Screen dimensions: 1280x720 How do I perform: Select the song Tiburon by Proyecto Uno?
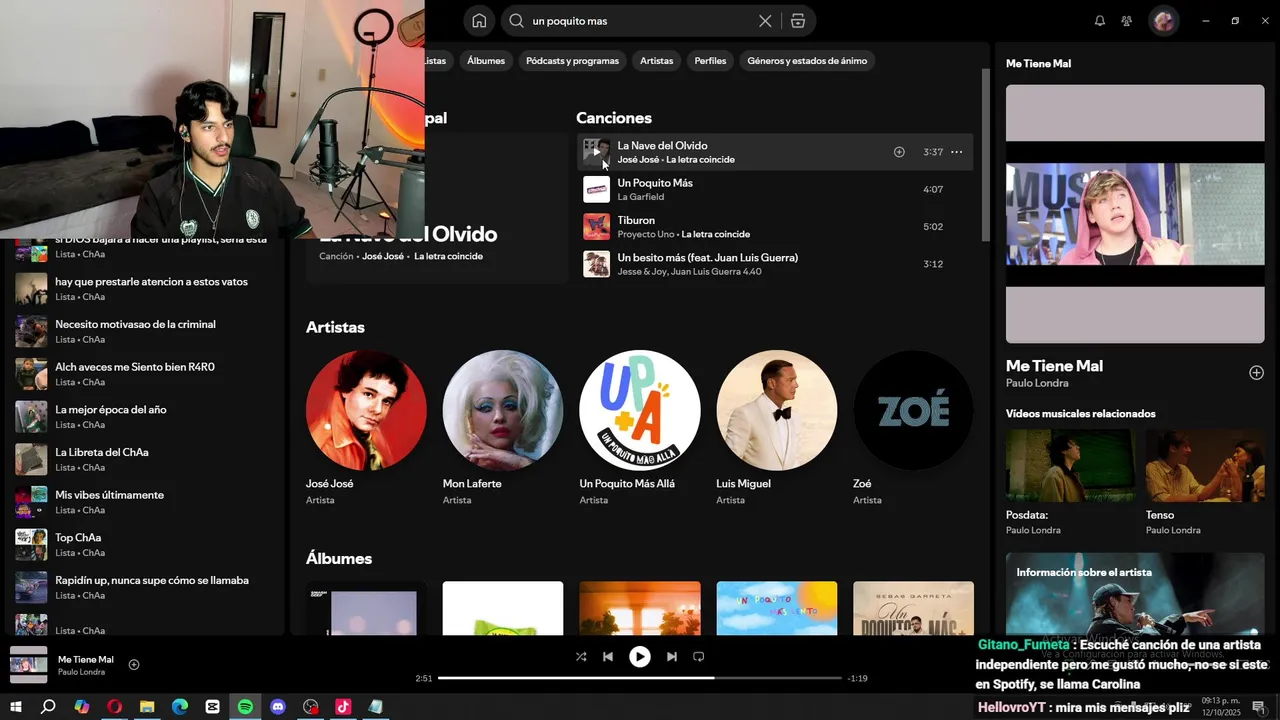(775, 227)
